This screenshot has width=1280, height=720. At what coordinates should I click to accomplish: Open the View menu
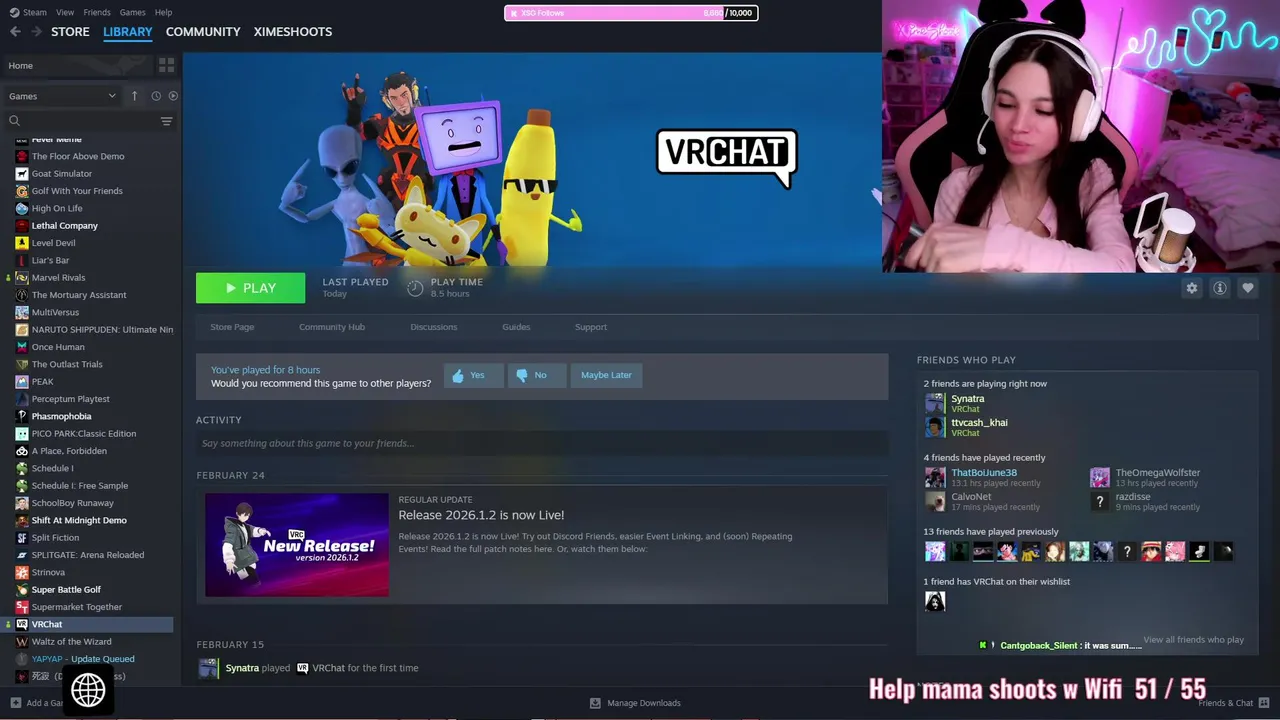click(65, 12)
